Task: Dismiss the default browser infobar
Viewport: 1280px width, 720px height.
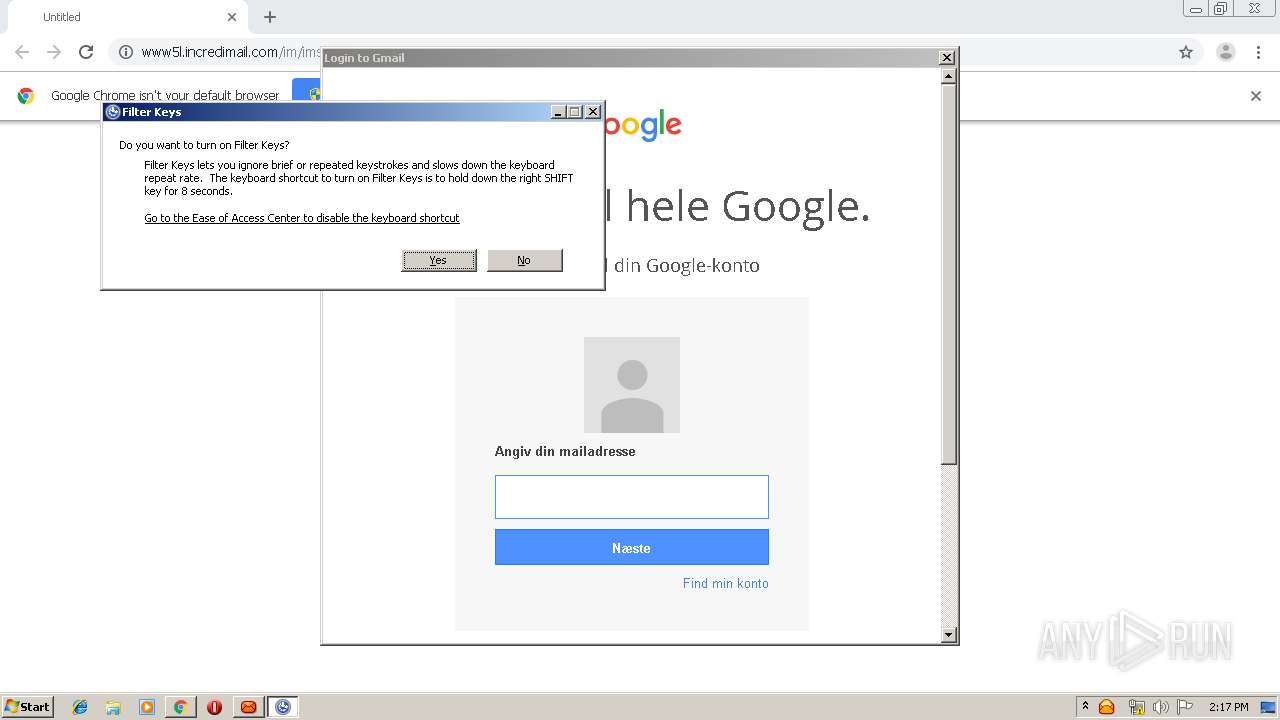Action: 1256,96
